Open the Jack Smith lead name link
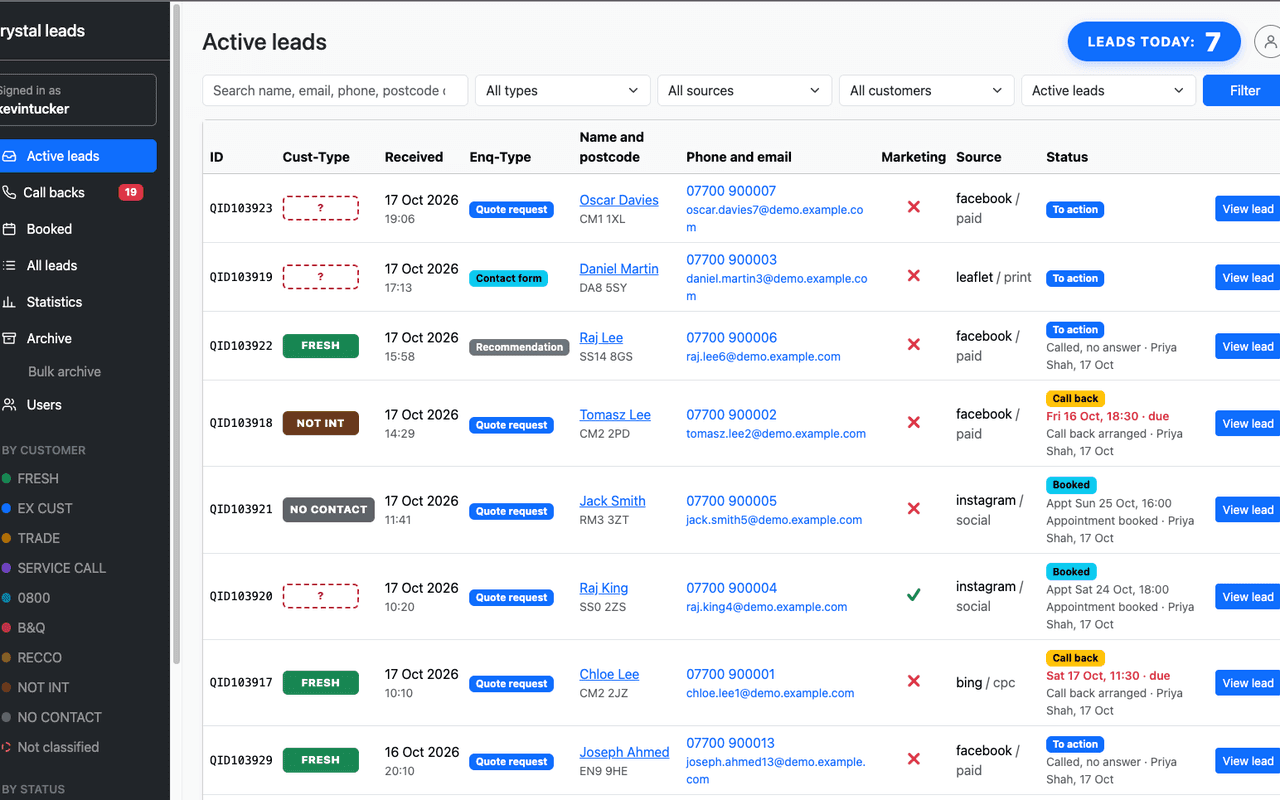 pos(612,501)
